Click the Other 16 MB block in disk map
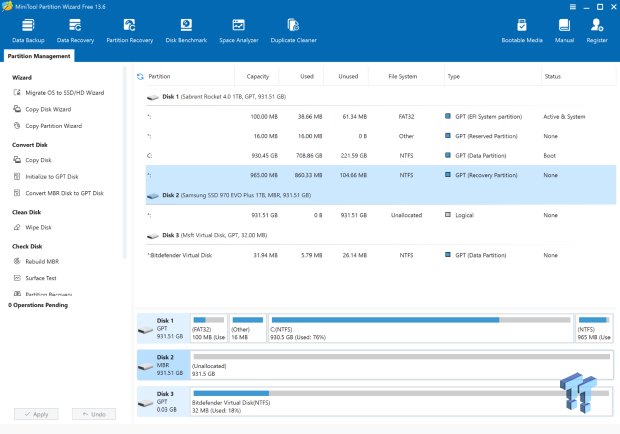Viewport: 620px width, 434px height. pyautogui.click(x=248, y=328)
